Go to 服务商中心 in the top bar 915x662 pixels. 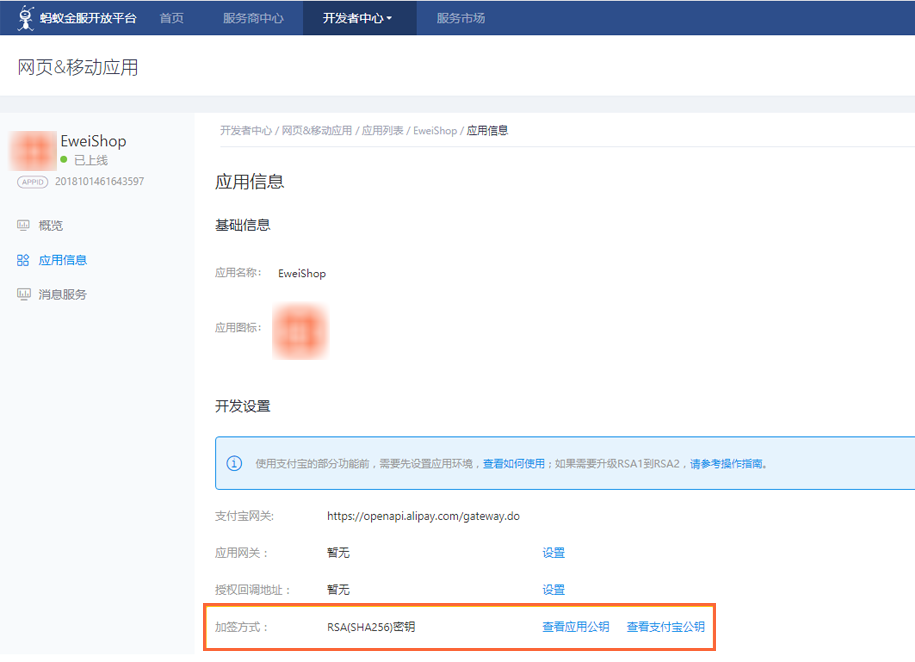pyautogui.click(x=253, y=18)
